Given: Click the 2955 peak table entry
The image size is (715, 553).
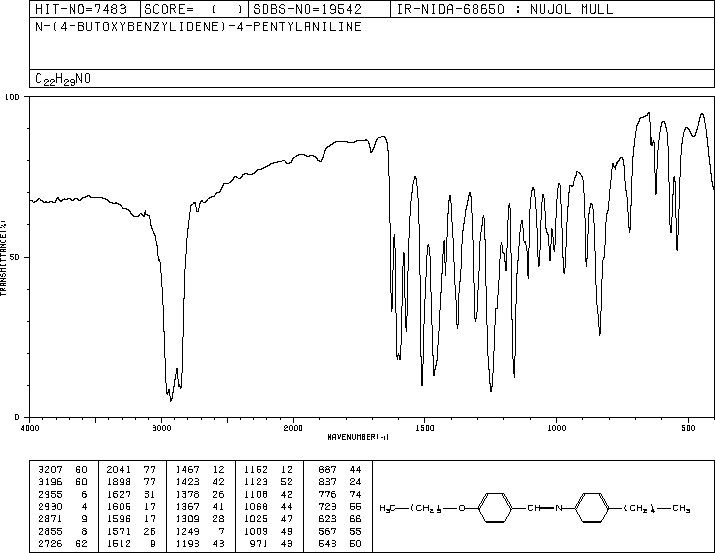Looking at the screenshot, I should point(50,494).
